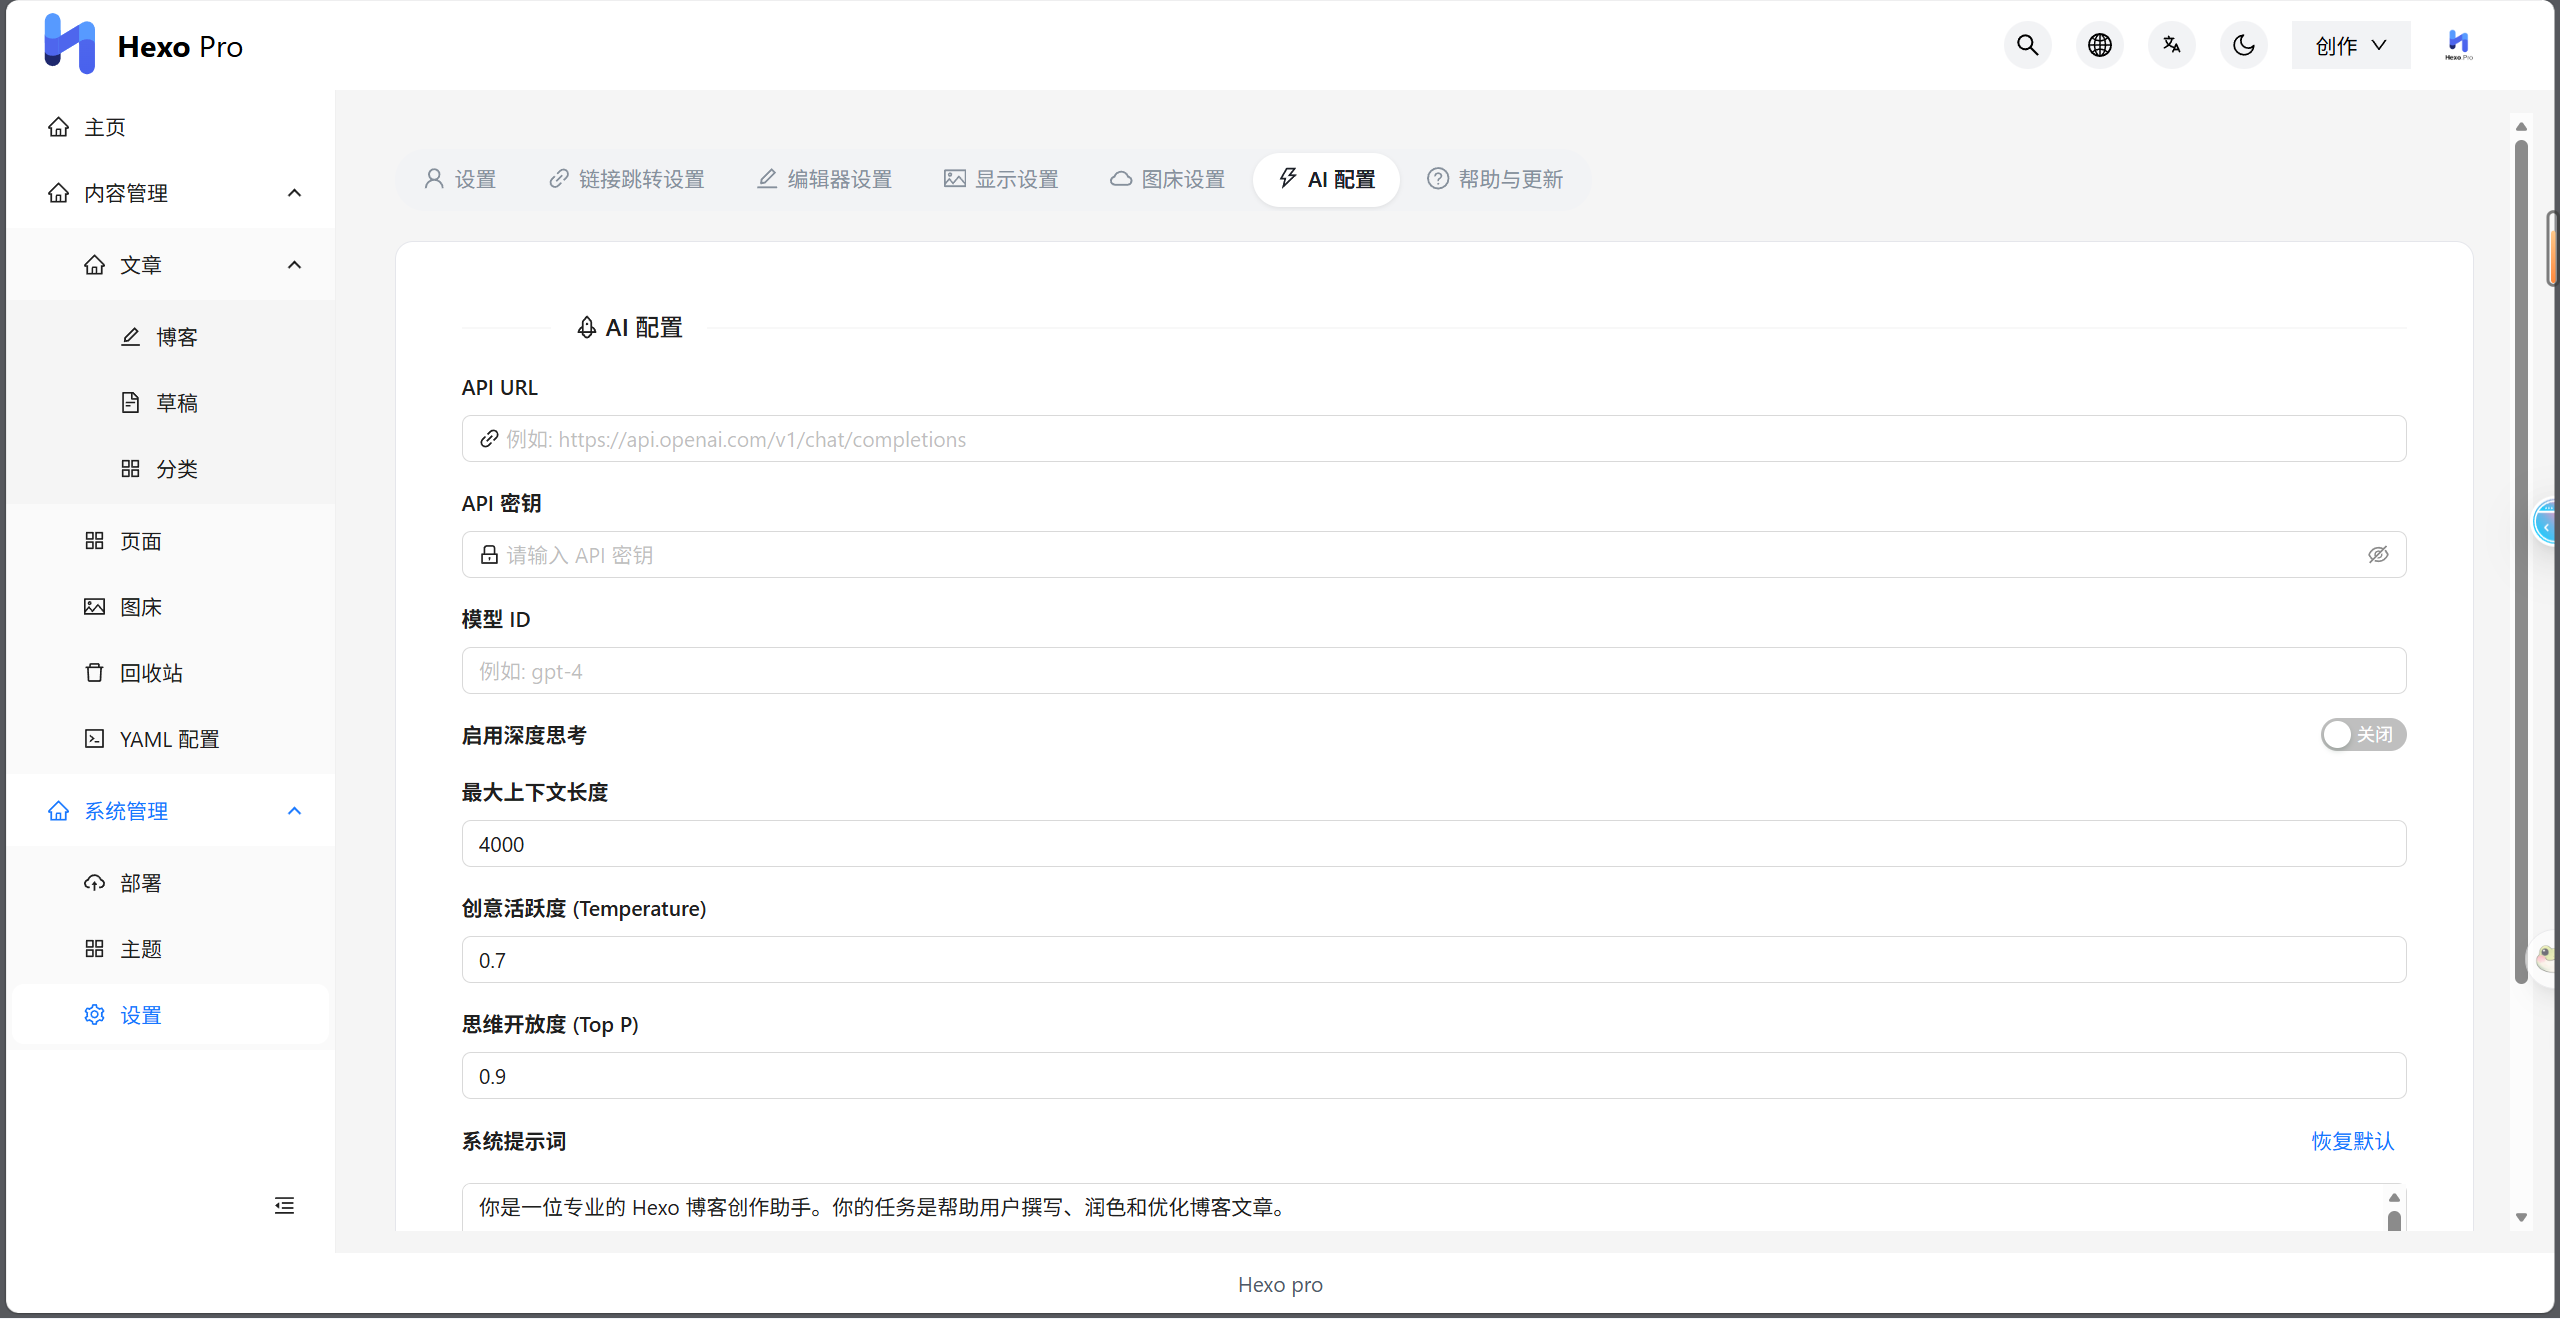Click the globe icon in header

pyautogui.click(x=2099, y=45)
